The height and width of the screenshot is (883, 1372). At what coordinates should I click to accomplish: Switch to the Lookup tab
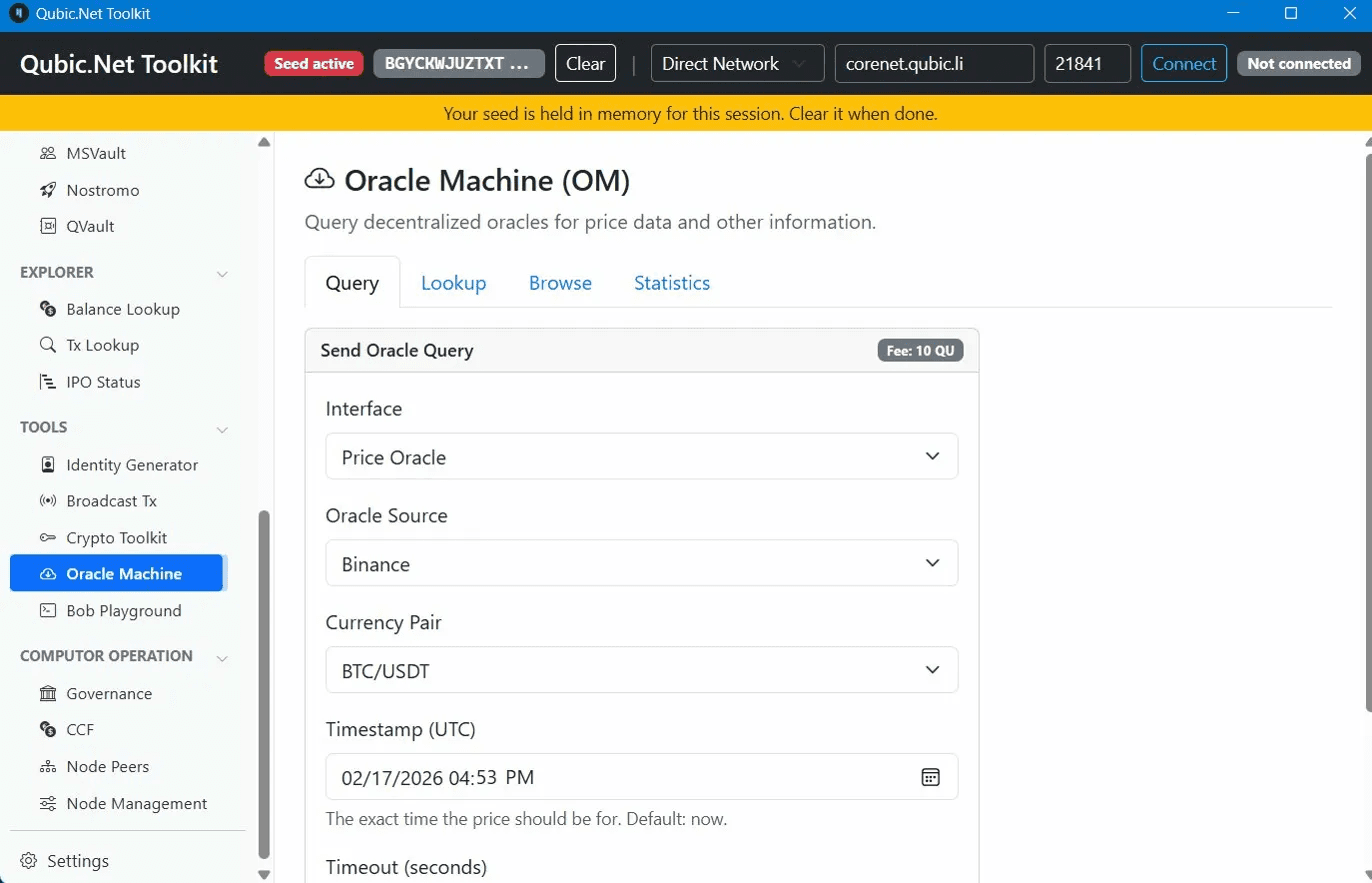(454, 283)
